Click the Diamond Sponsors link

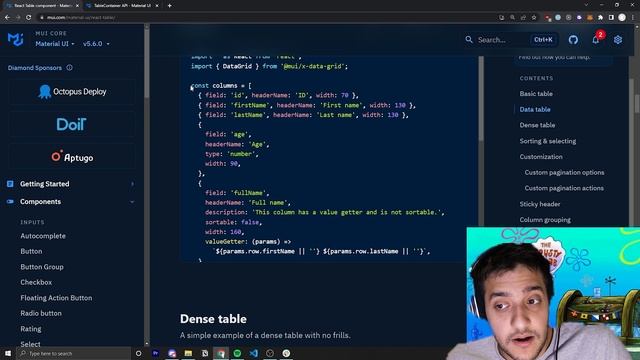[x=35, y=68]
